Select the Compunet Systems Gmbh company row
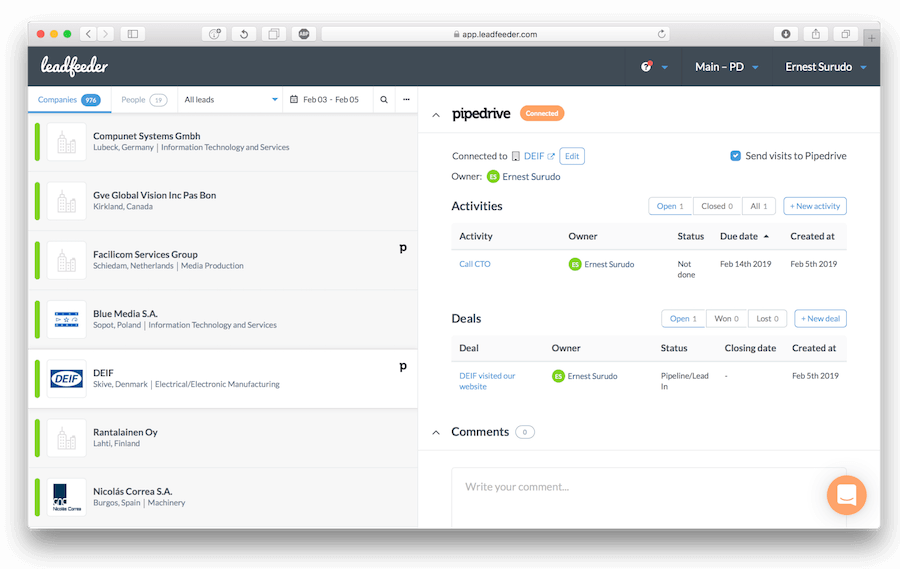This screenshot has height=569, width=900. (x=223, y=142)
